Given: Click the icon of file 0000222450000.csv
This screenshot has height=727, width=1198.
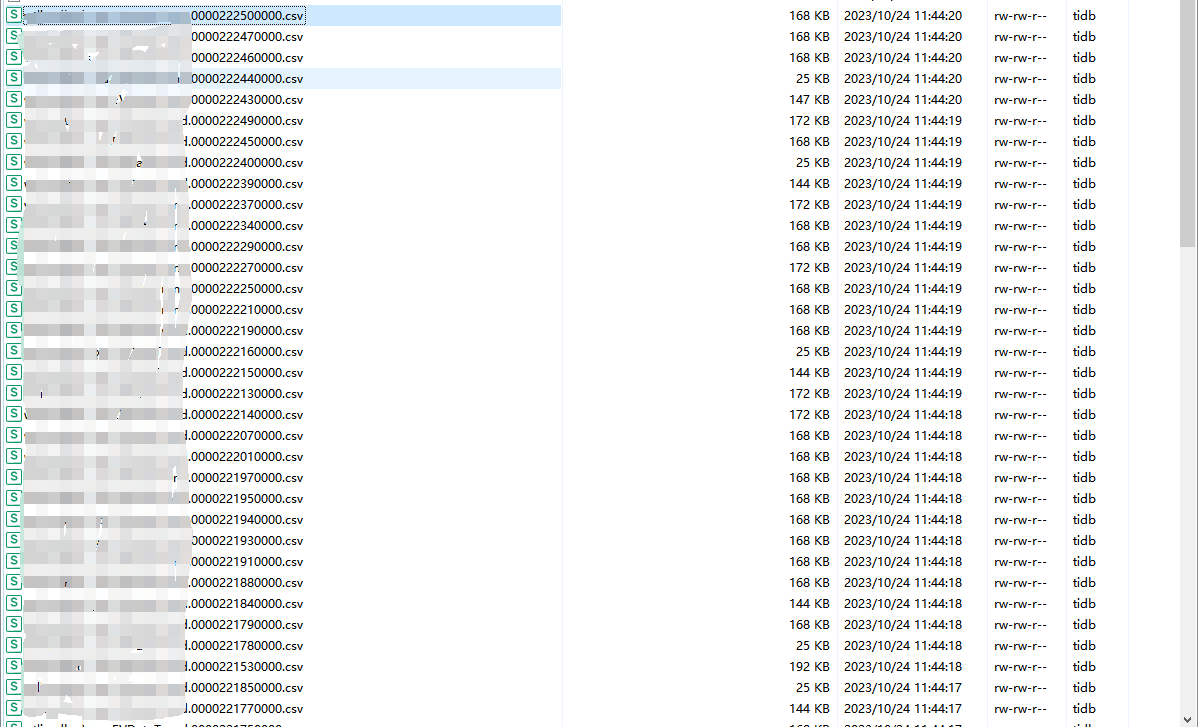Looking at the screenshot, I should (x=14, y=141).
